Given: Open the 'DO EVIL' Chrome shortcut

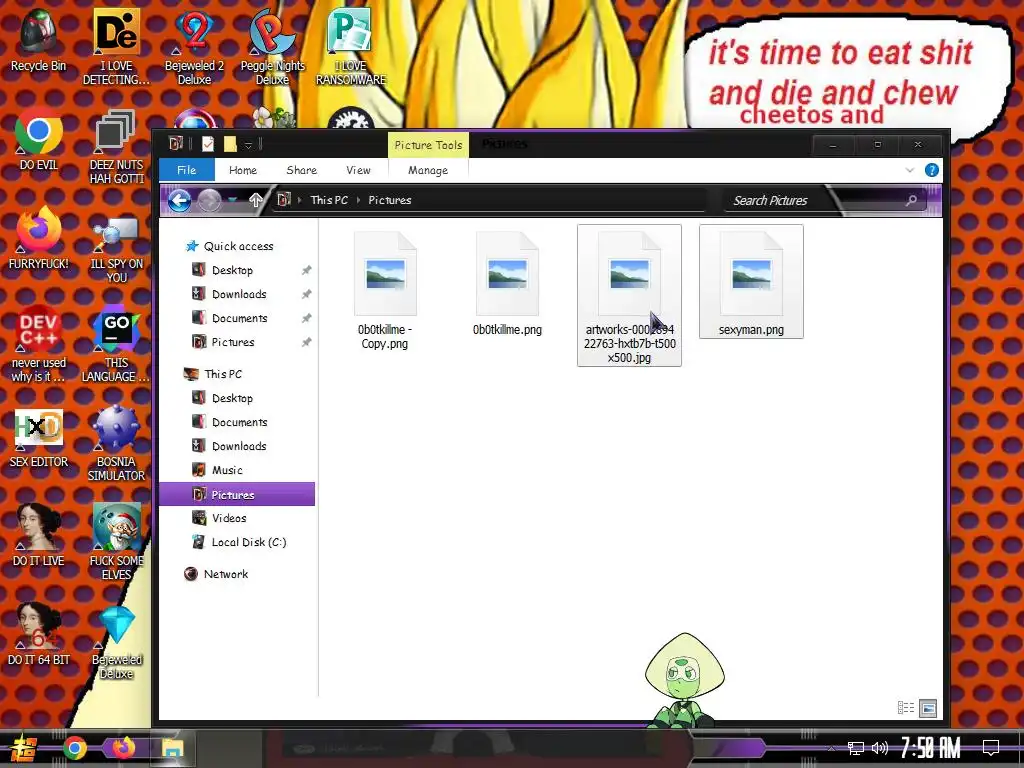Looking at the screenshot, I should click(39, 140).
